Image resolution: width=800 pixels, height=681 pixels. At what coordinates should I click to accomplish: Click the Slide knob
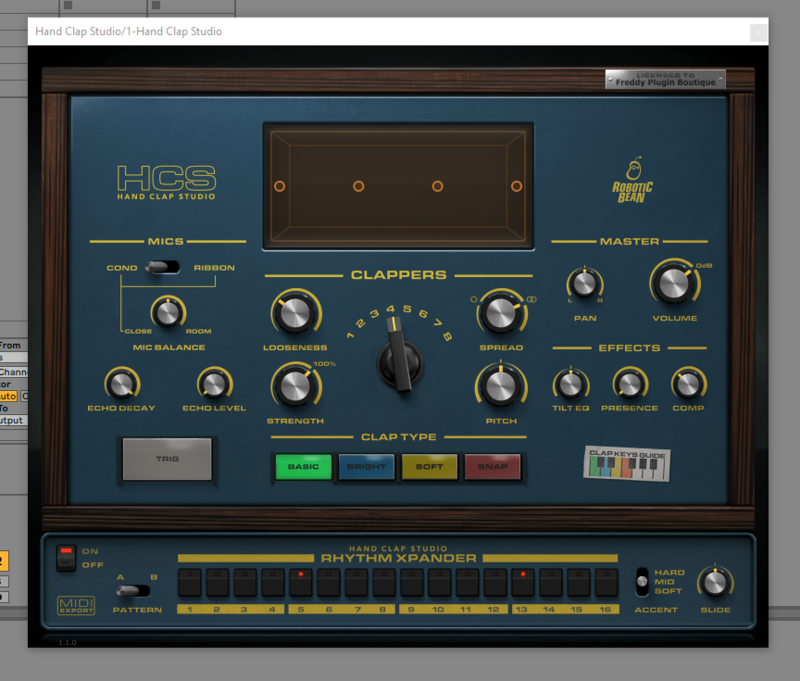click(715, 582)
